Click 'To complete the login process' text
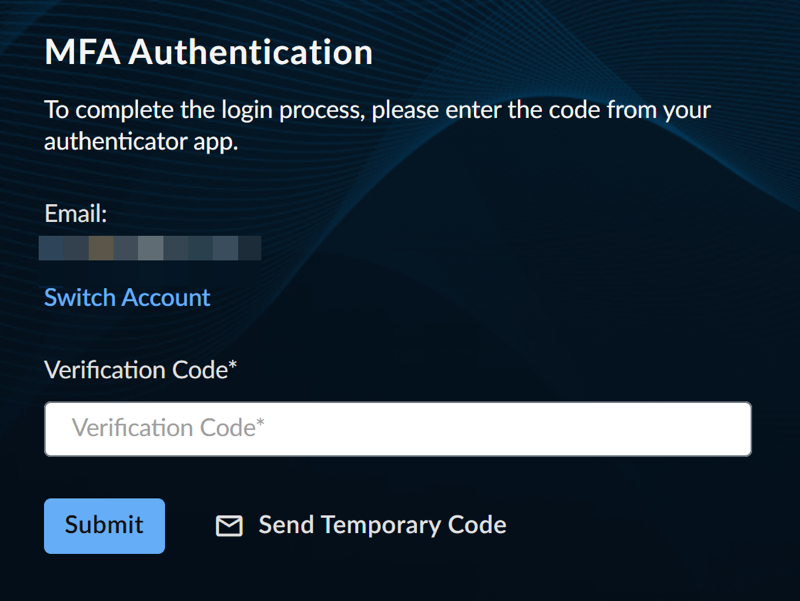This screenshot has height=601, width=800. point(205,110)
